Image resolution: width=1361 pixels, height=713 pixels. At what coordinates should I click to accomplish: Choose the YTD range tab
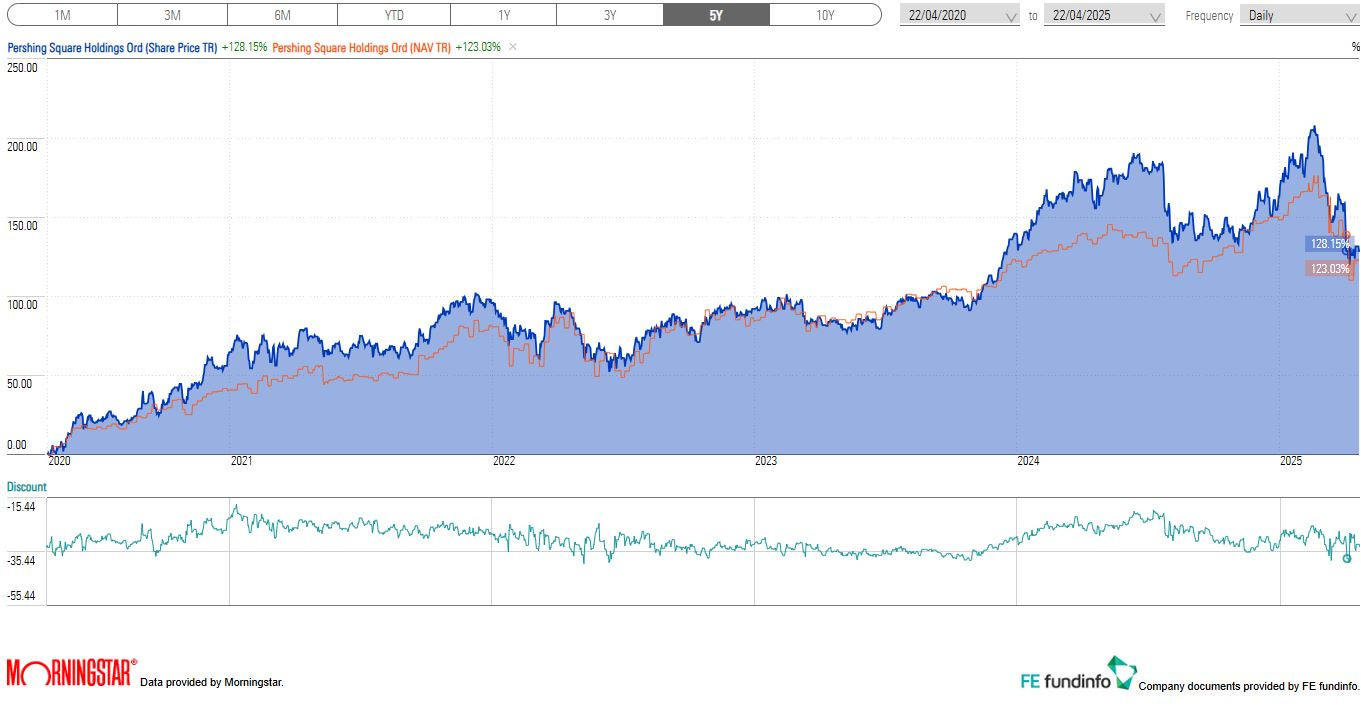[x=394, y=15]
